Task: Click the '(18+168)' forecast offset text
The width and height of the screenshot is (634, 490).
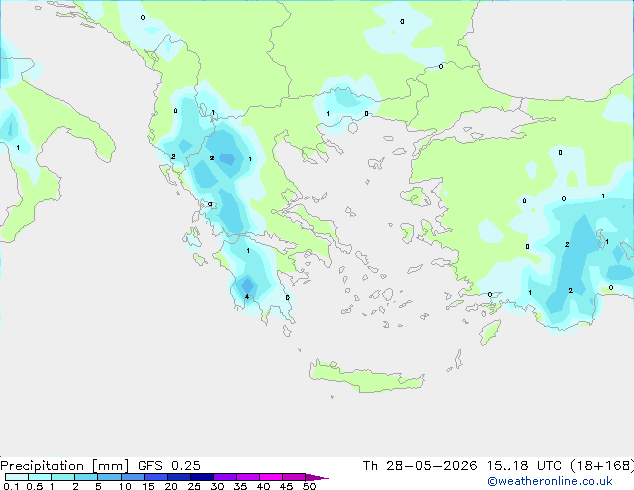Action: point(602,466)
